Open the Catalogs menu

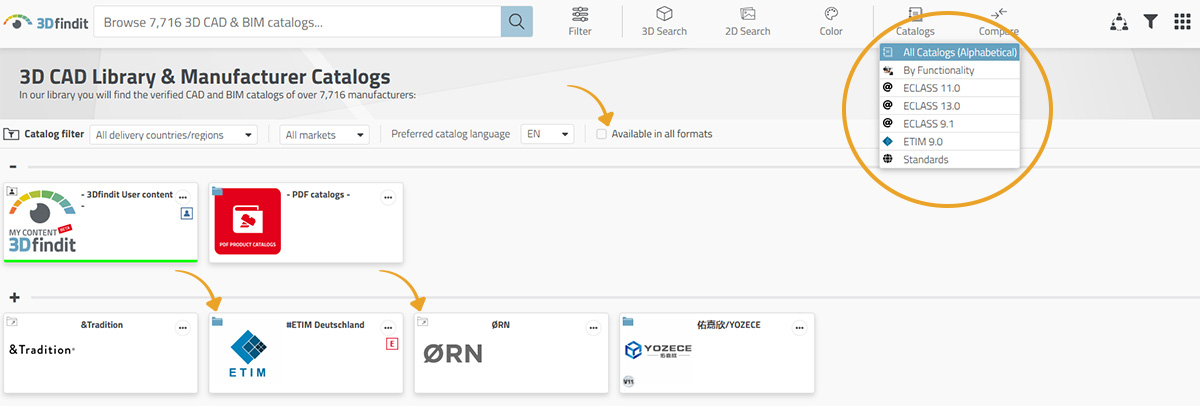[x=915, y=21]
